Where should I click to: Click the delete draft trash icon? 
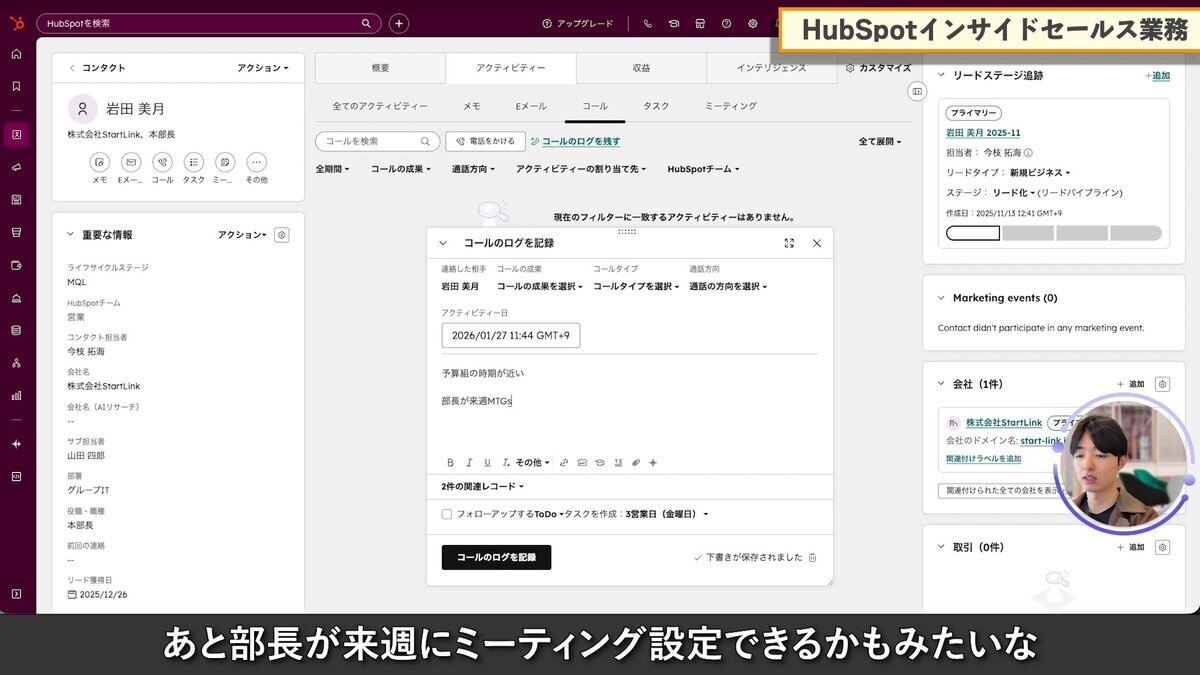[811, 559]
